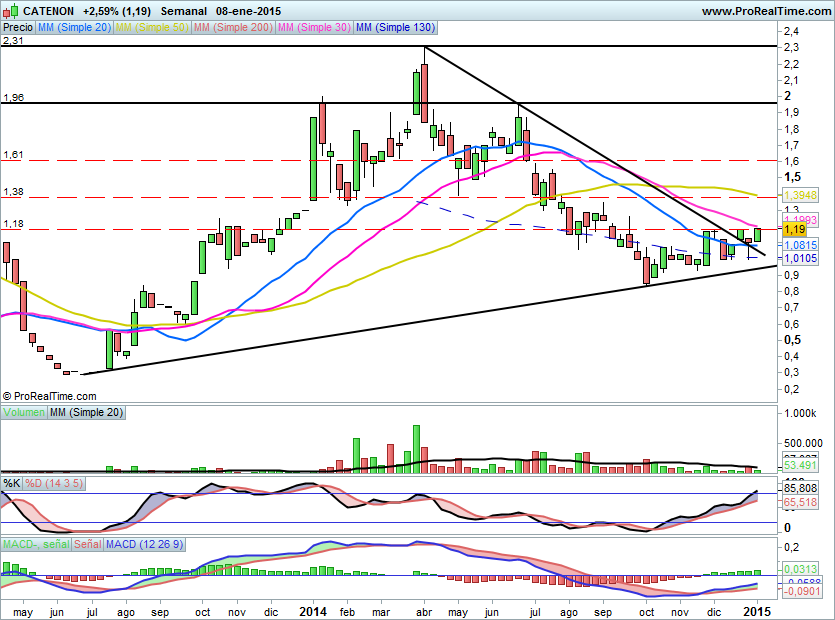Select the MM (Simple 50) indicator label

click(x=152, y=28)
